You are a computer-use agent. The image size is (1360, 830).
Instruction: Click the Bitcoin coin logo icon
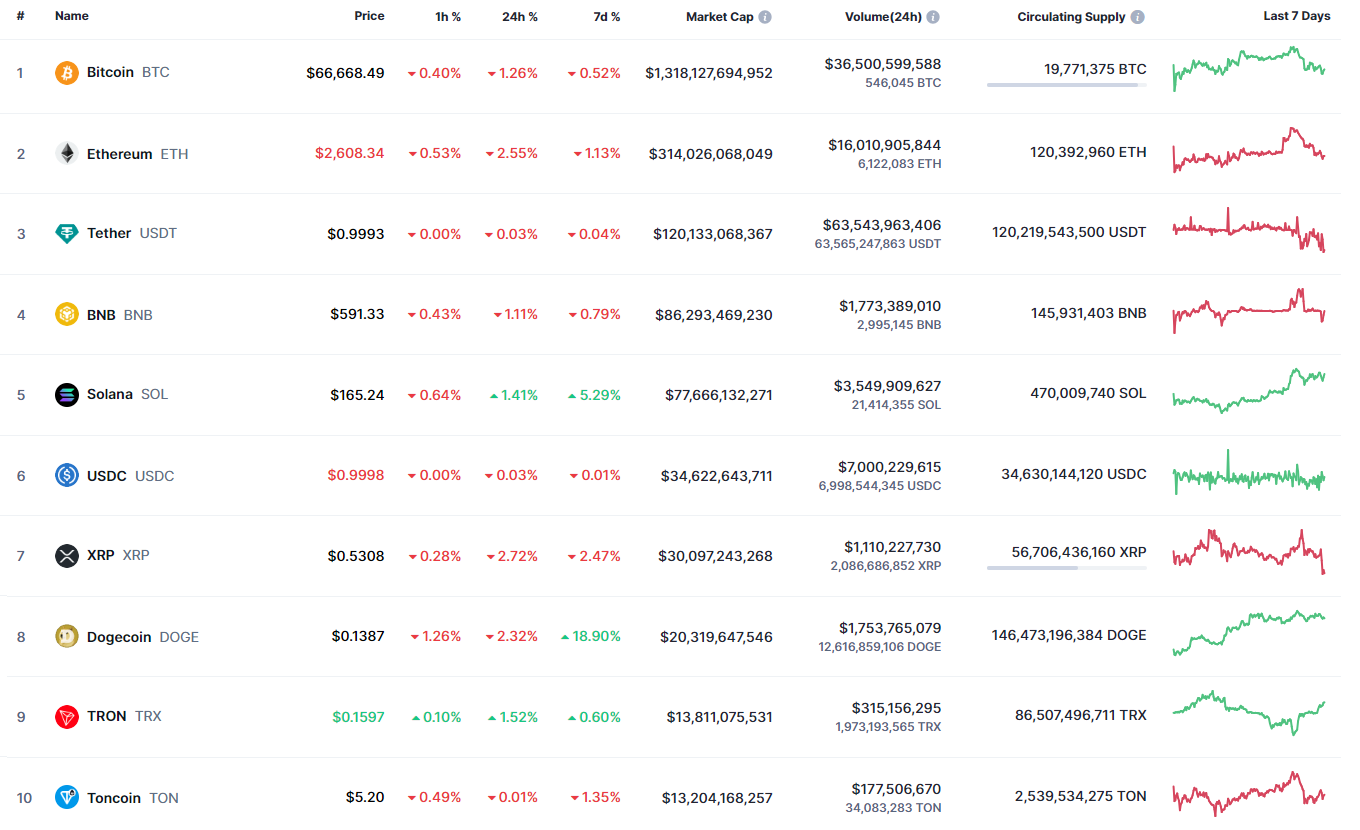pyautogui.click(x=67, y=73)
